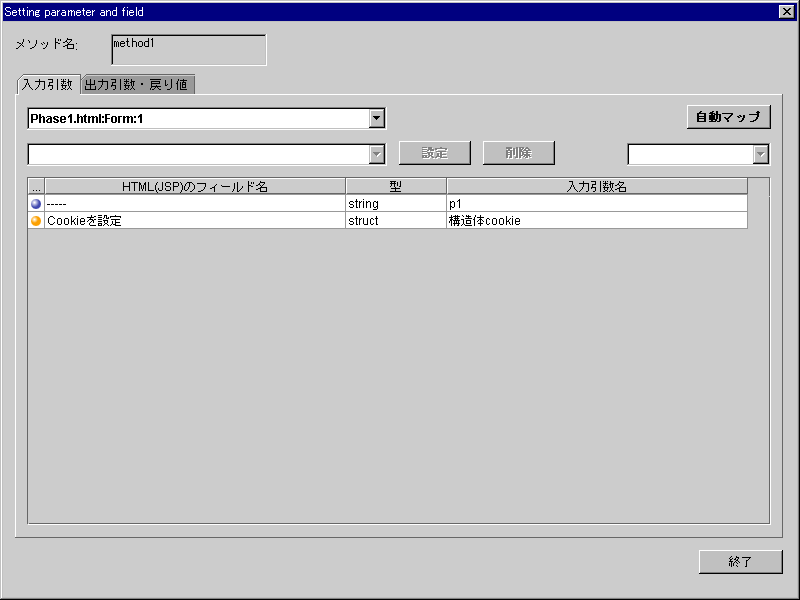This screenshot has height=600, width=800.
Task: Click the X in the title bar
Action: click(x=788, y=11)
